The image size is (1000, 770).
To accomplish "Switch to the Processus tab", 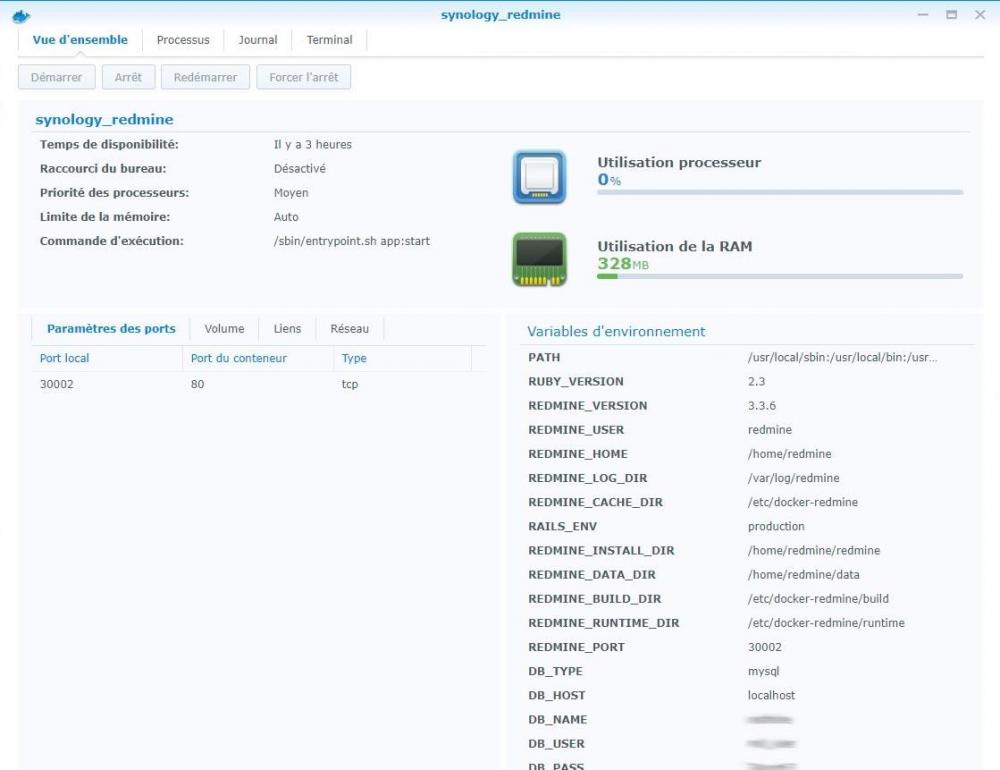I will pos(183,40).
